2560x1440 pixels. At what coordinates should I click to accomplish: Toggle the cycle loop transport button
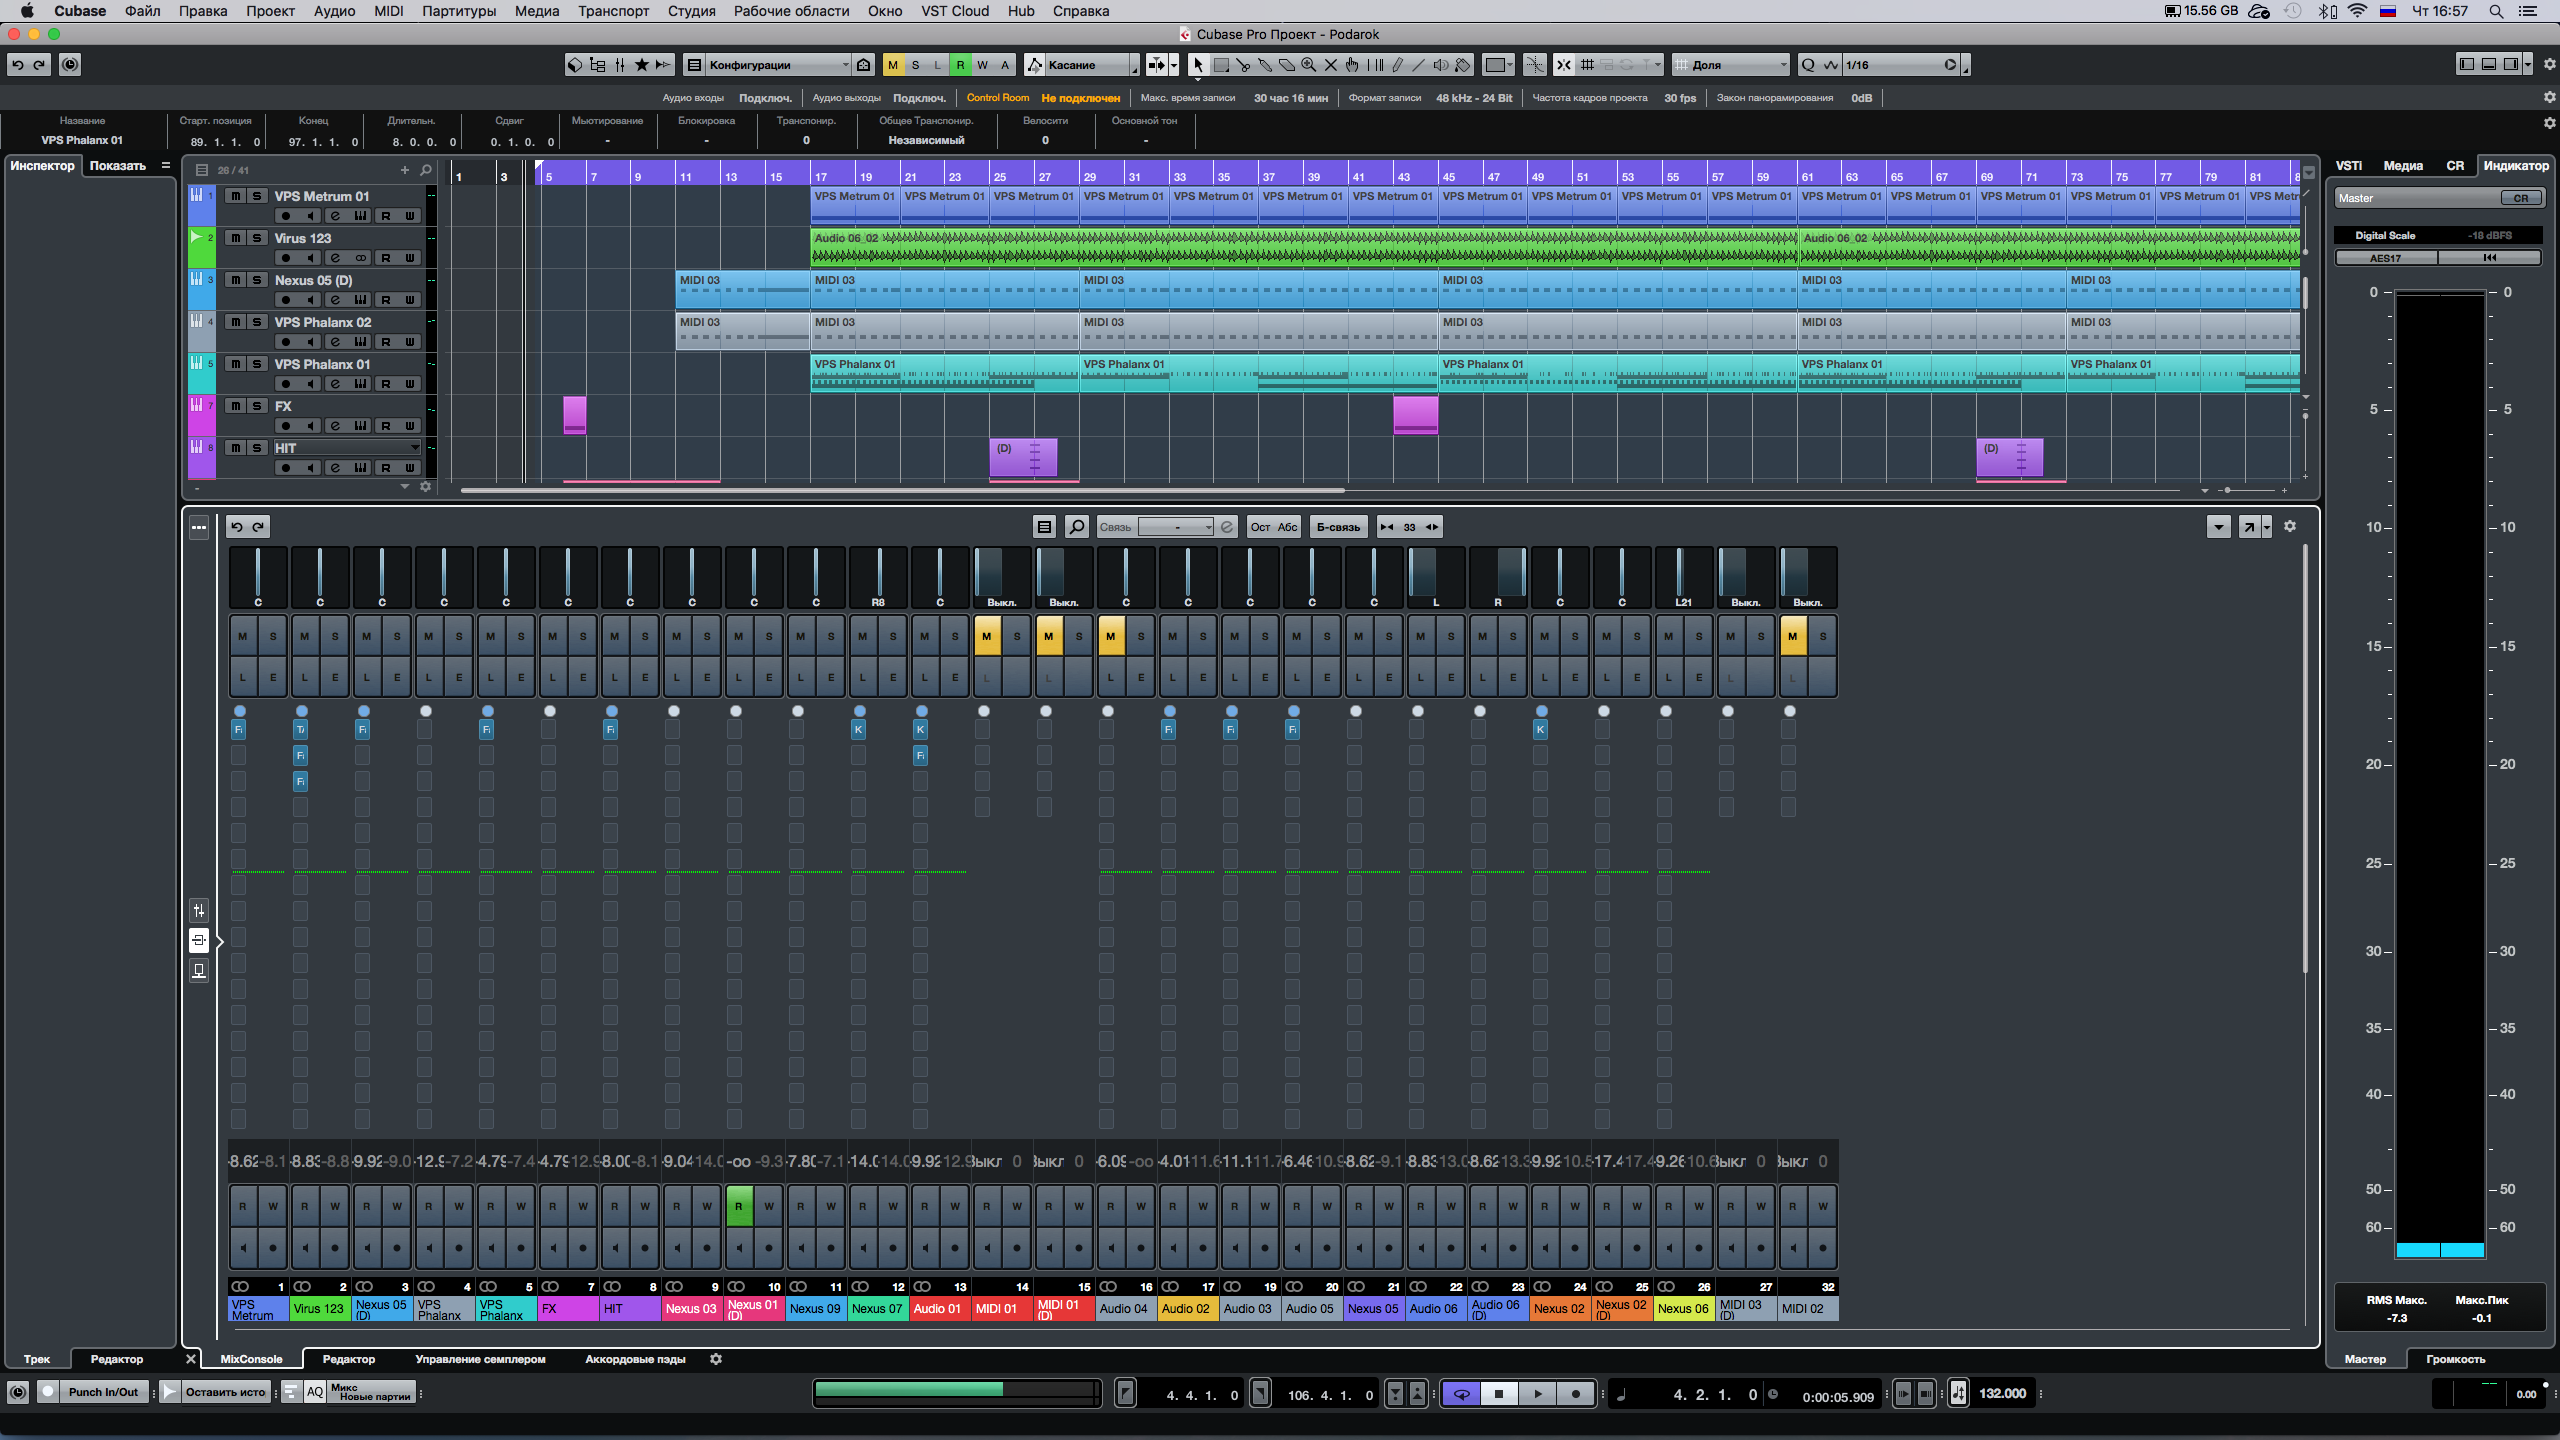pyautogui.click(x=1461, y=1394)
